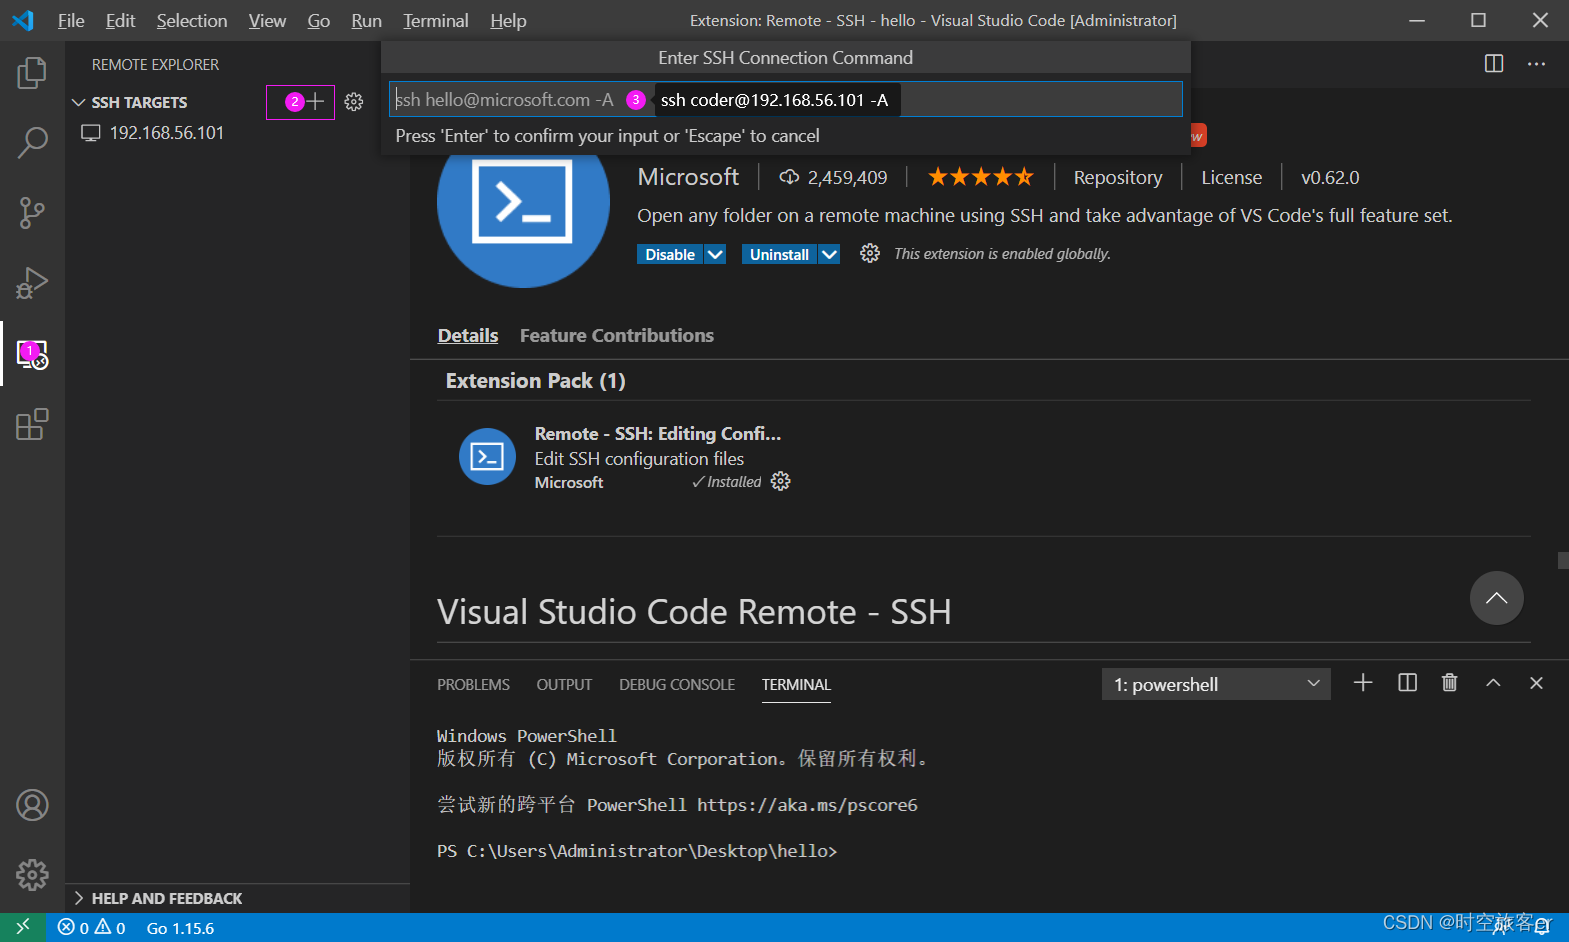Click the Microsoft publisher name

pyautogui.click(x=688, y=177)
